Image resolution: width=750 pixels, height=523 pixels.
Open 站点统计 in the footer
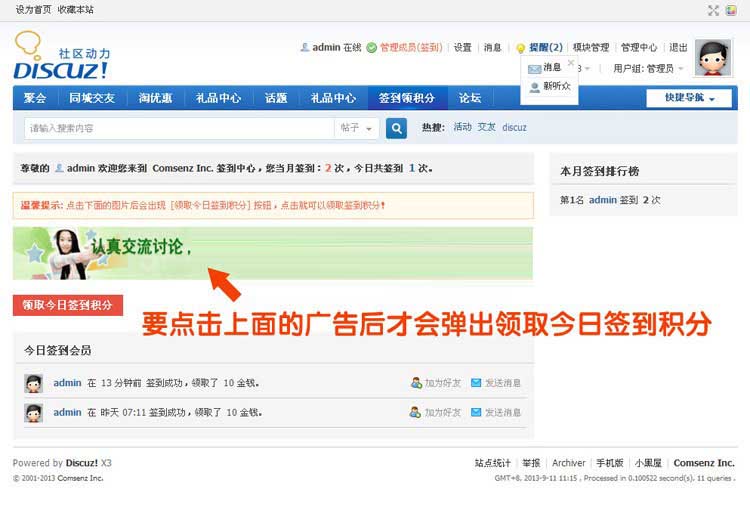coord(493,463)
